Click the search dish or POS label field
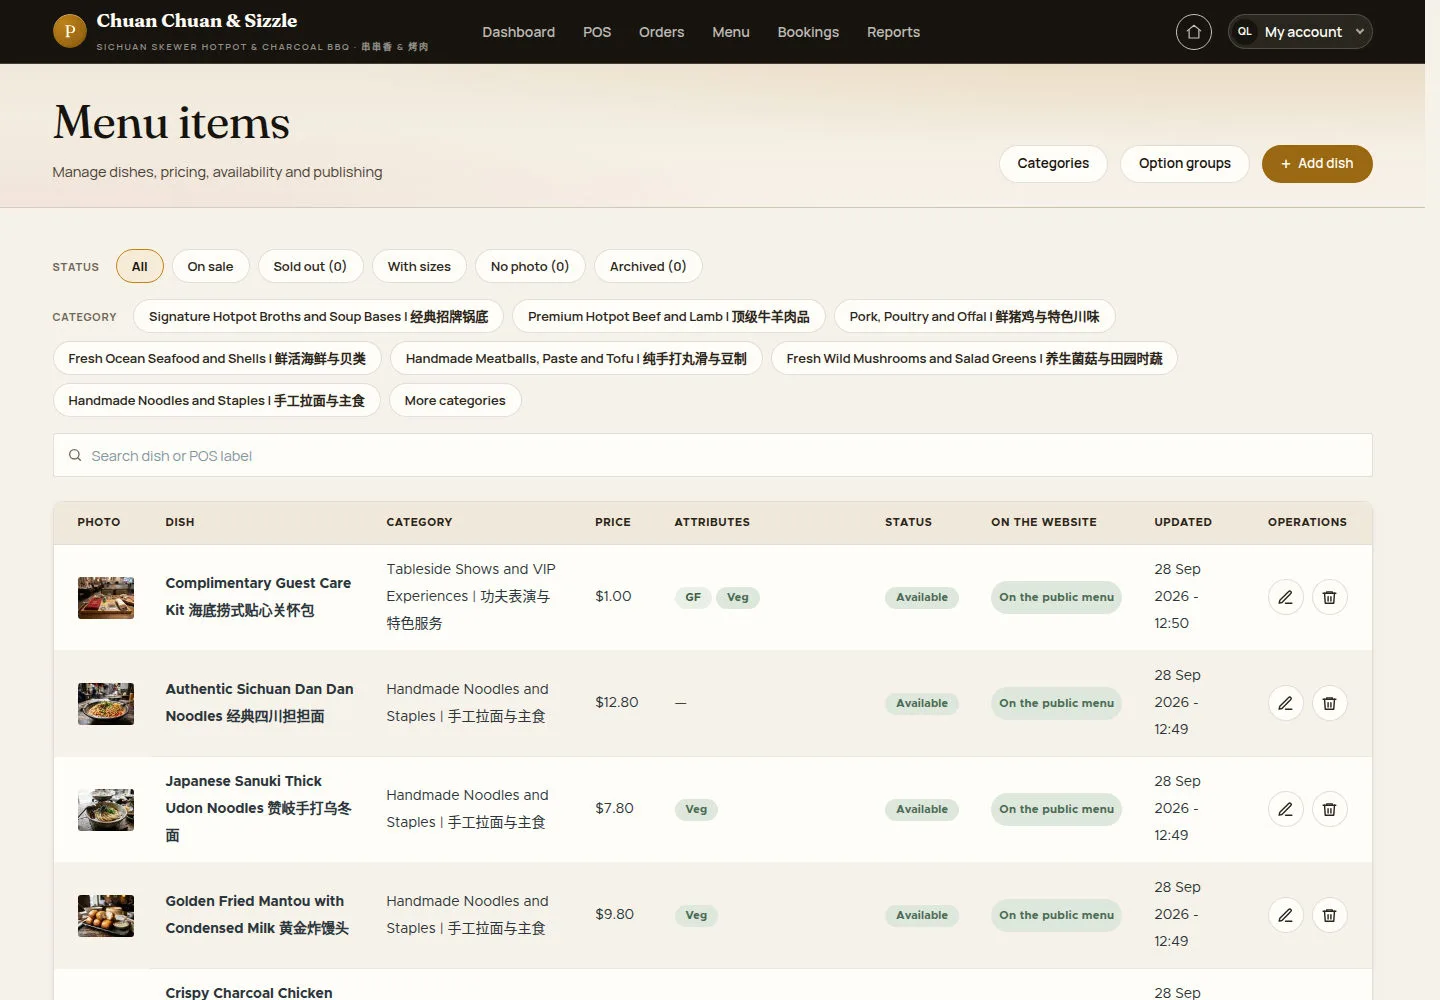Screen dimensions: 1440x1000 pyautogui.click(x=712, y=455)
